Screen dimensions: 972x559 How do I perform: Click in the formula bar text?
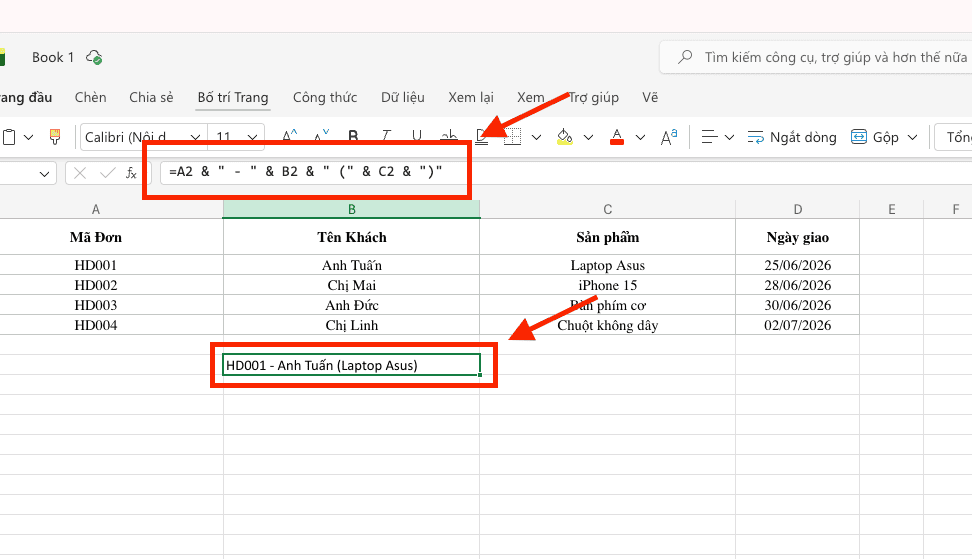[x=306, y=172]
